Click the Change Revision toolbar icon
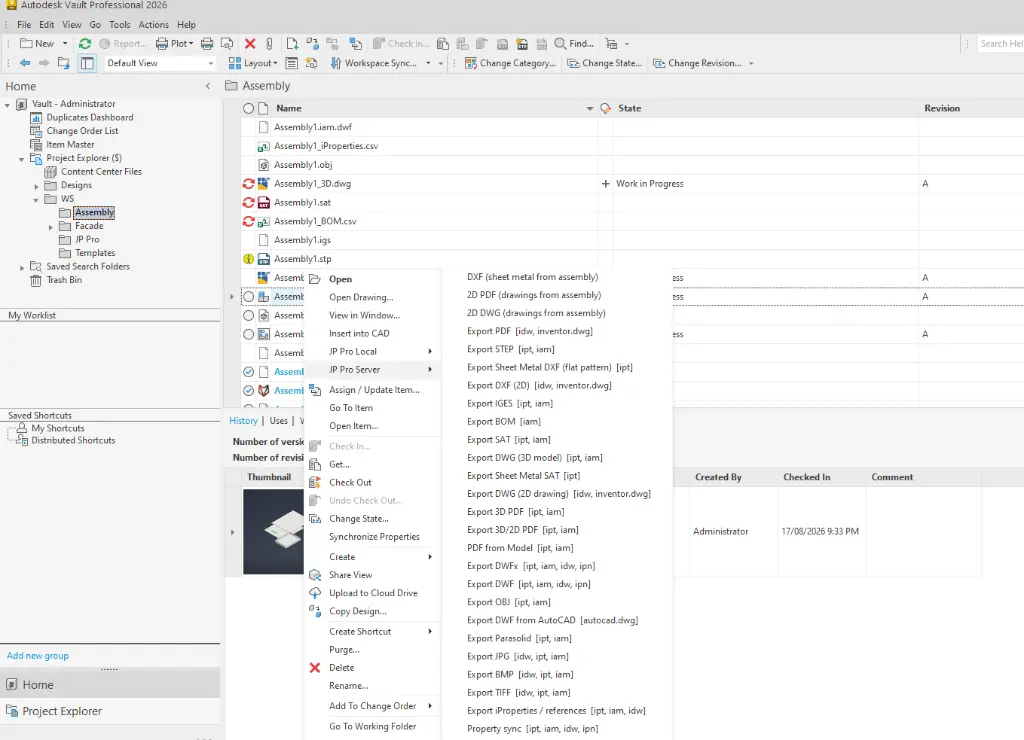 tap(659, 63)
